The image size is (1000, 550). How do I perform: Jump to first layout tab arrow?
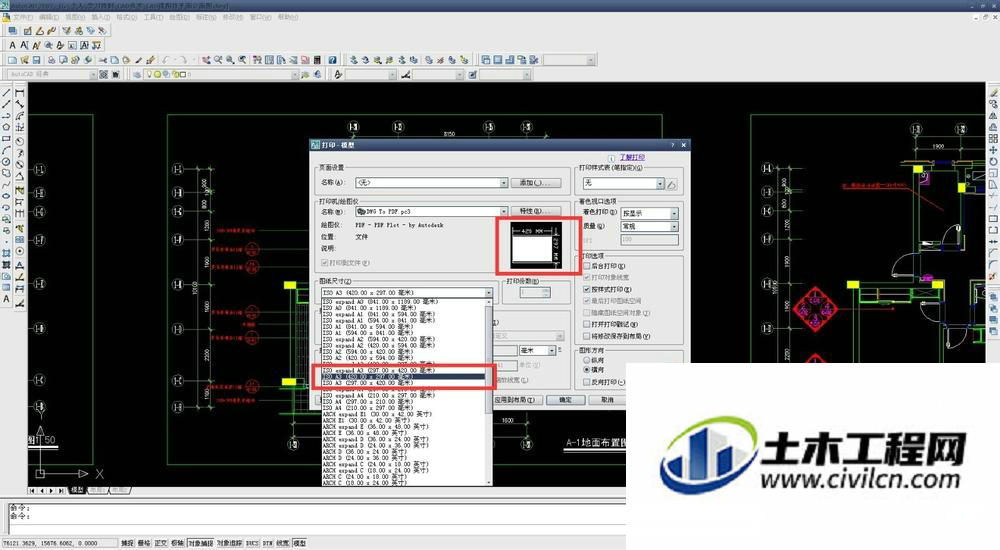tap(33, 491)
